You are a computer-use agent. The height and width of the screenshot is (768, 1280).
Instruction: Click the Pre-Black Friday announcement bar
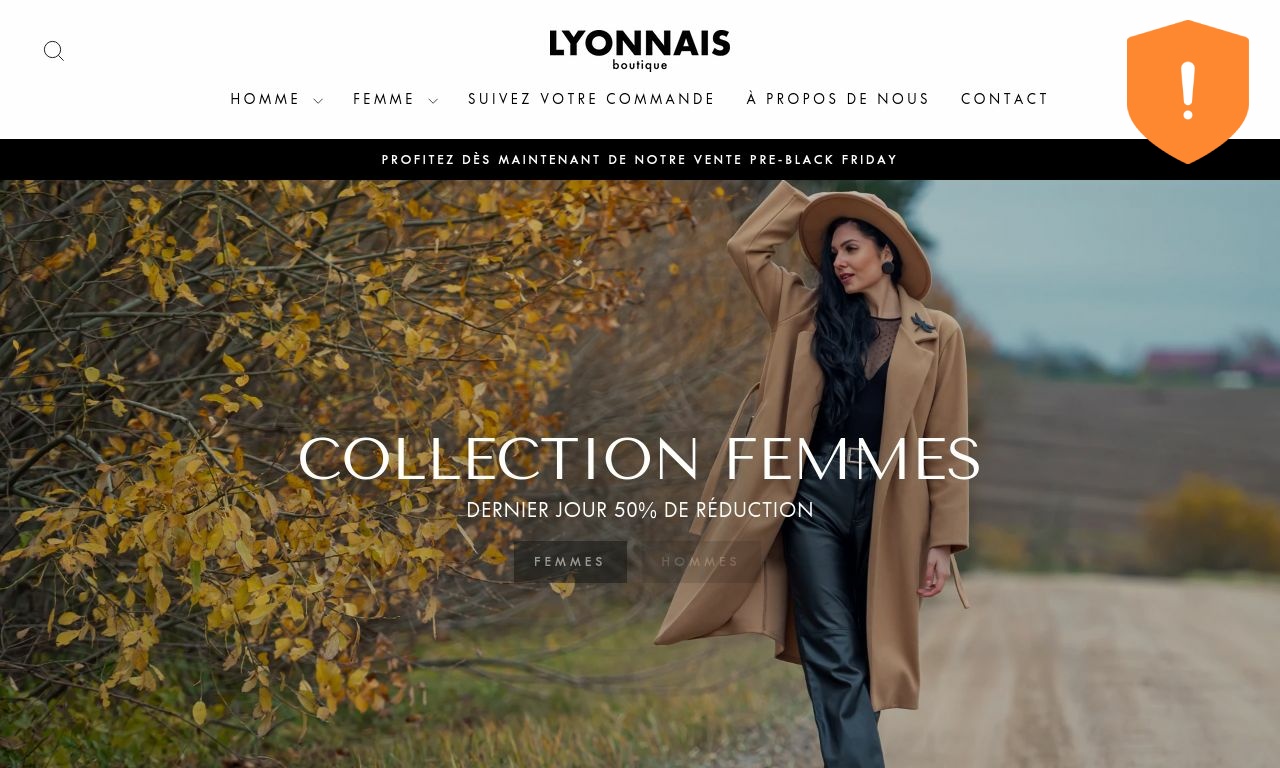click(640, 160)
